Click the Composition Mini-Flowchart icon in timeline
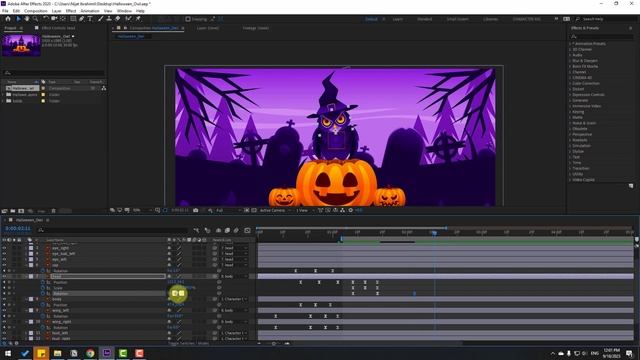 coord(196,231)
